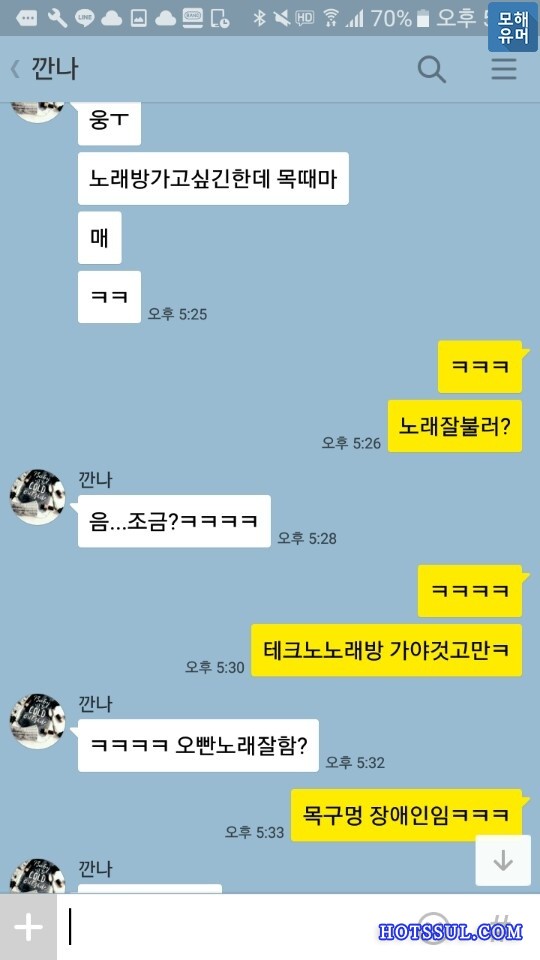Tap the 깐나 chat room title
540x960 pixels.
click(53, 69)
